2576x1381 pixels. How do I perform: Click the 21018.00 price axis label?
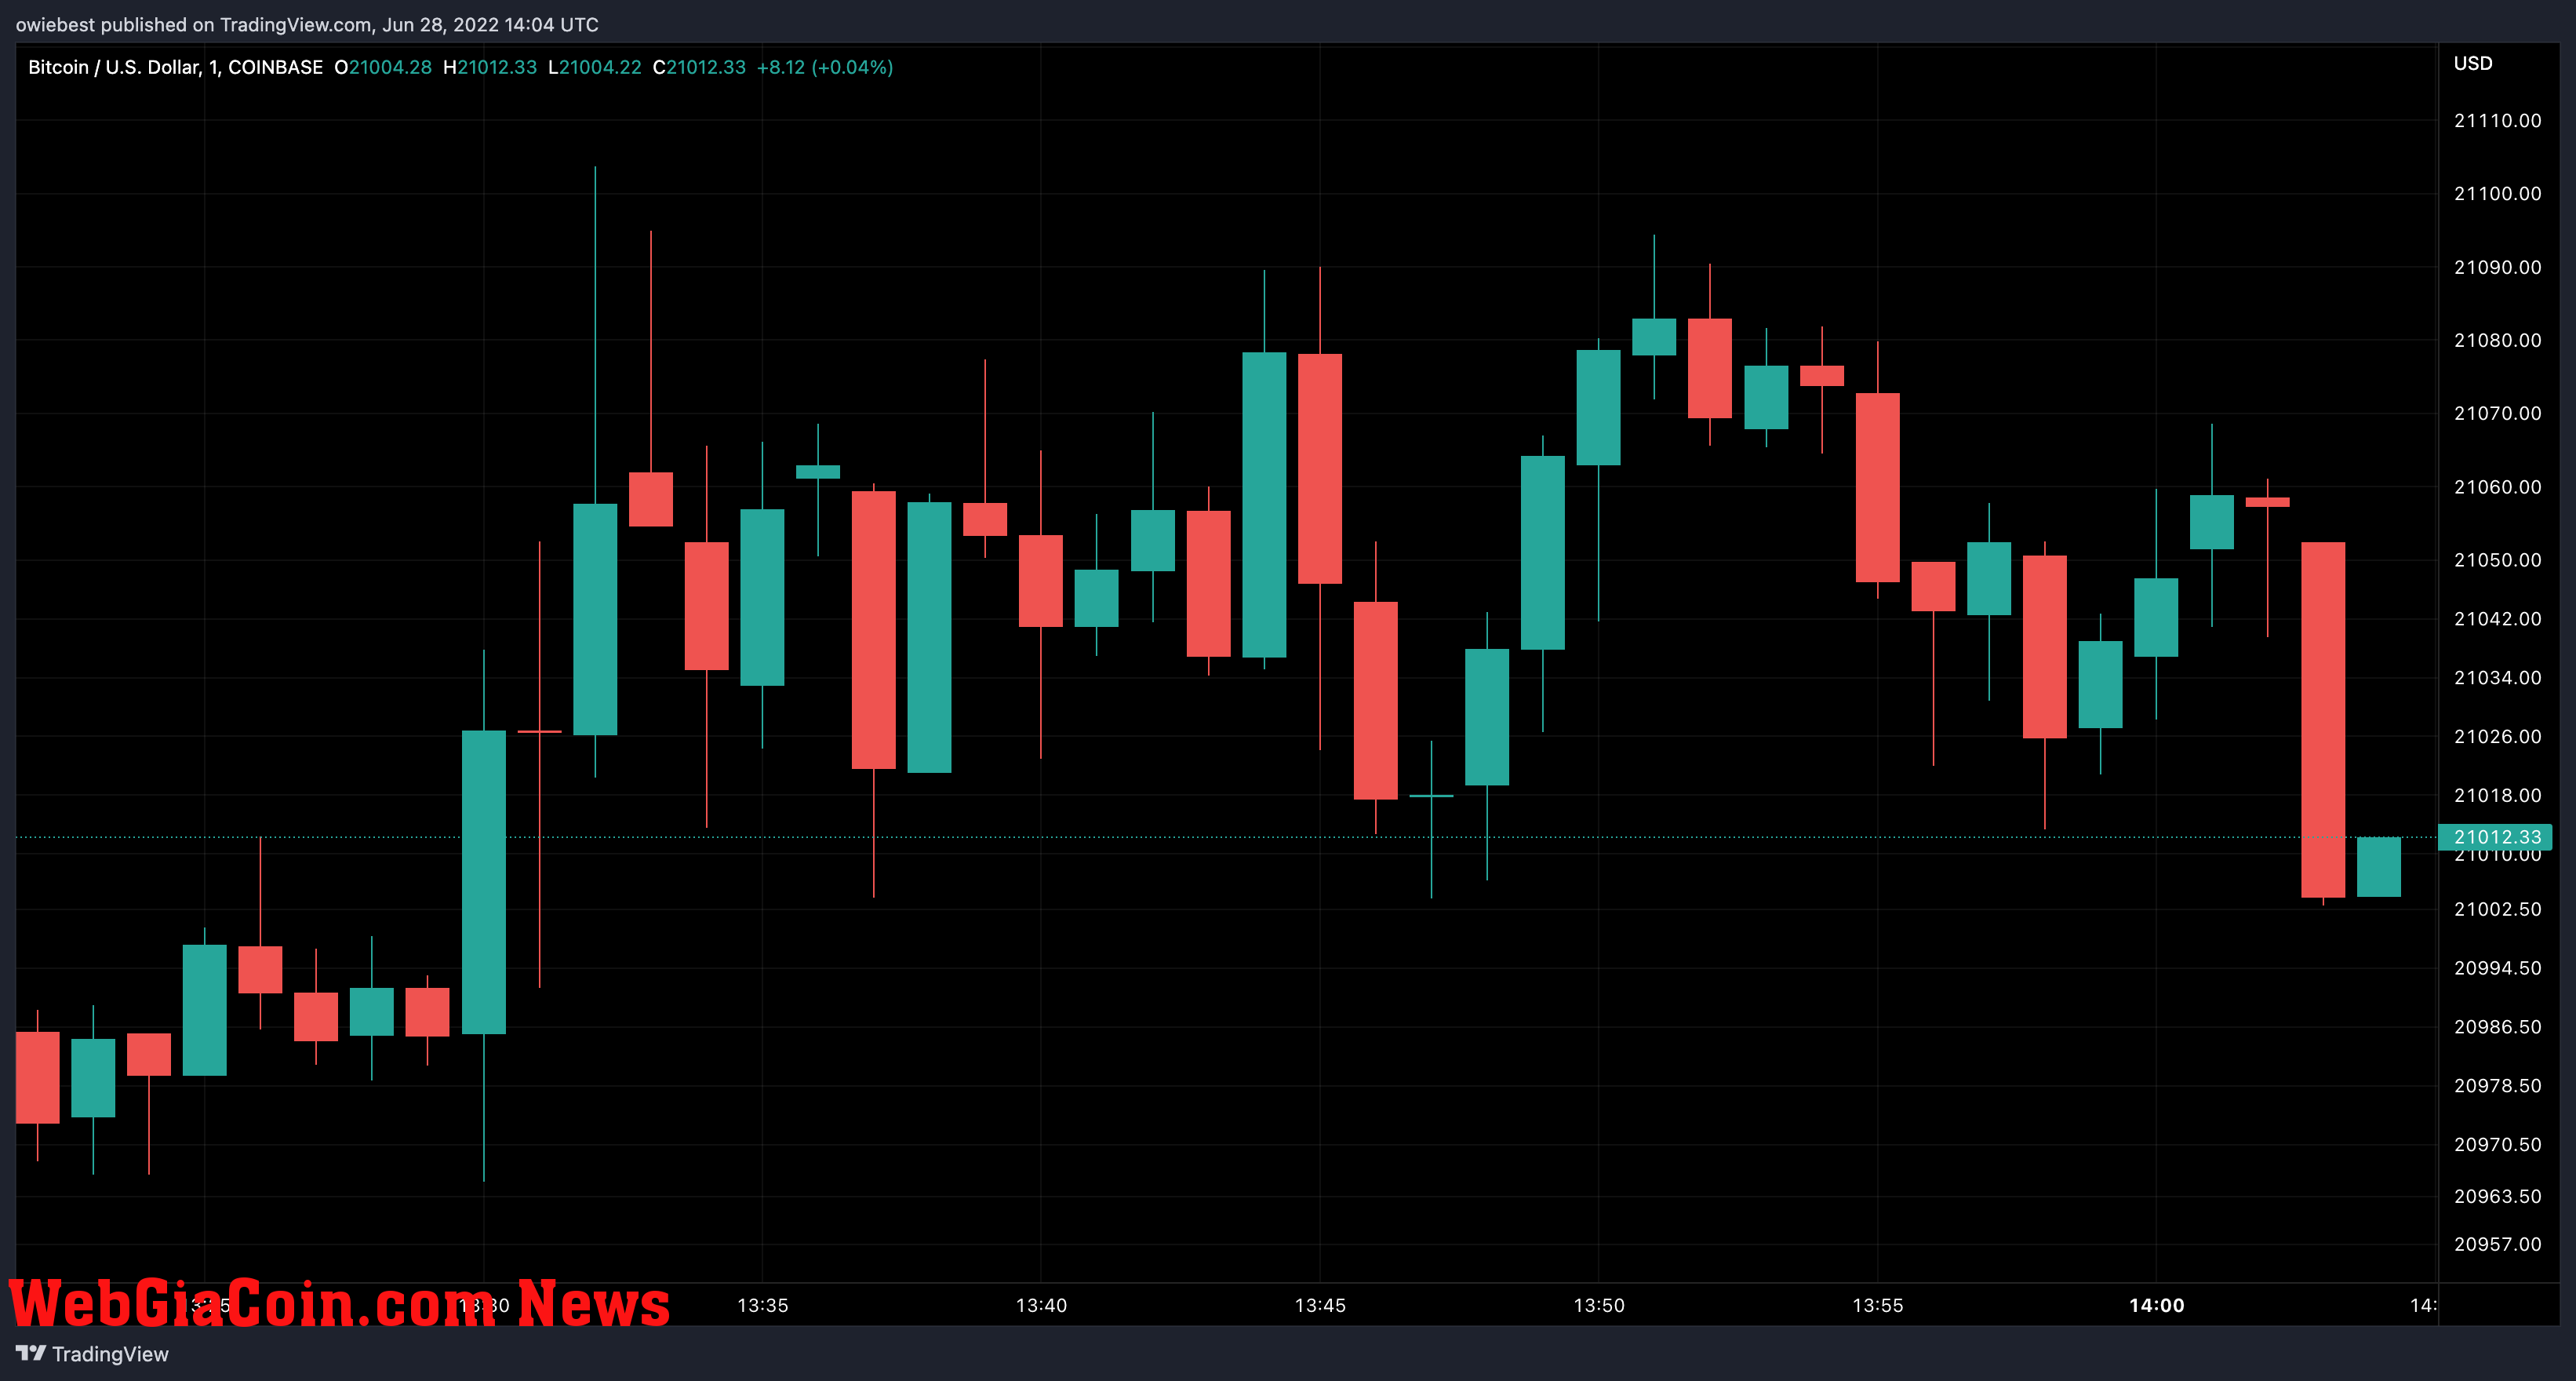pyautogui.click(x=2497, y=795)
